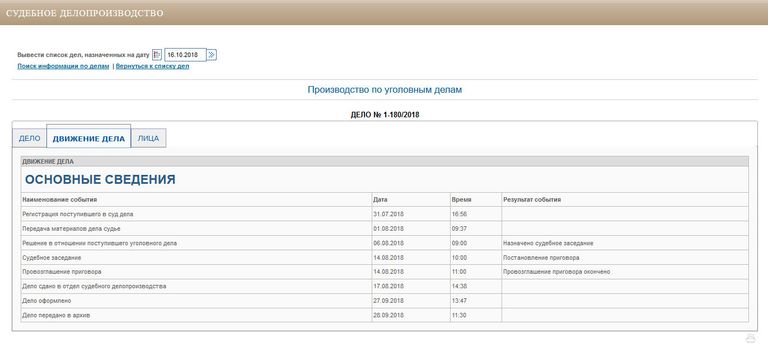Open the ЛИЦА tab
This screenshot has width=768, height=362.
pyautogui.click(x=148, y=138)
